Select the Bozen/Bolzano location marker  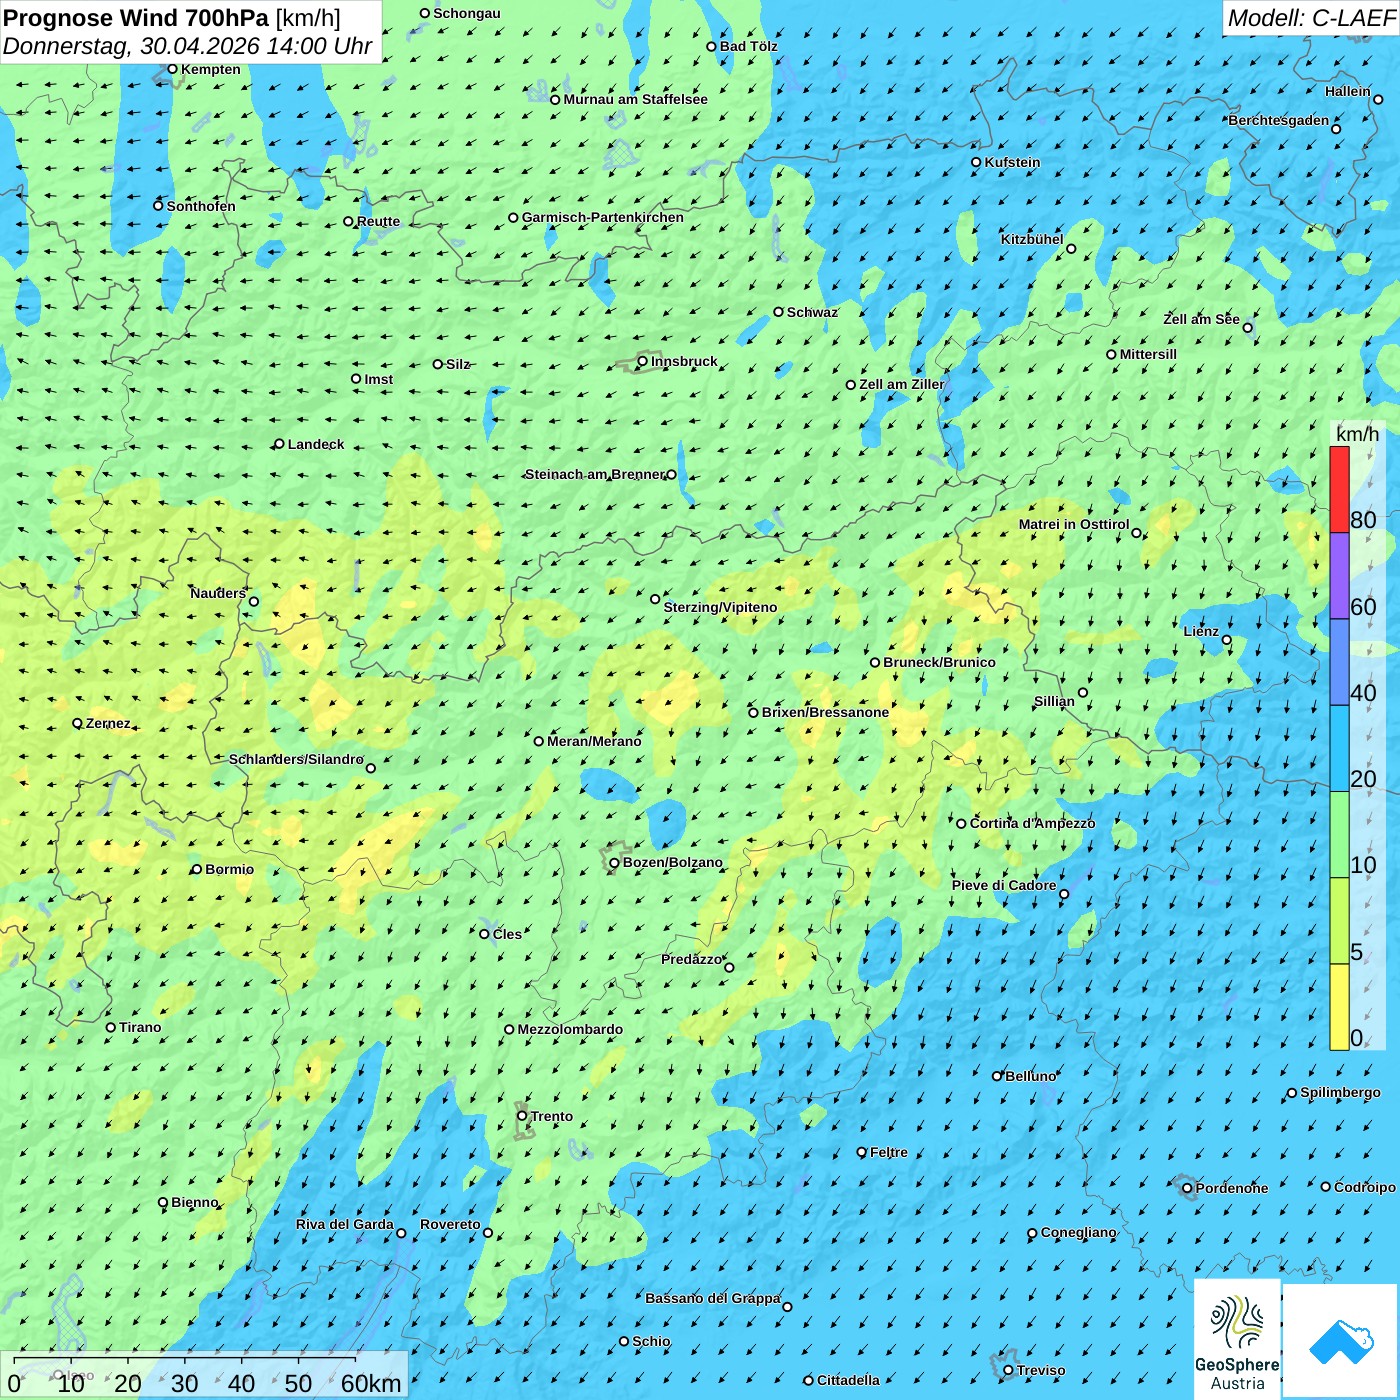tap(614, 863)
